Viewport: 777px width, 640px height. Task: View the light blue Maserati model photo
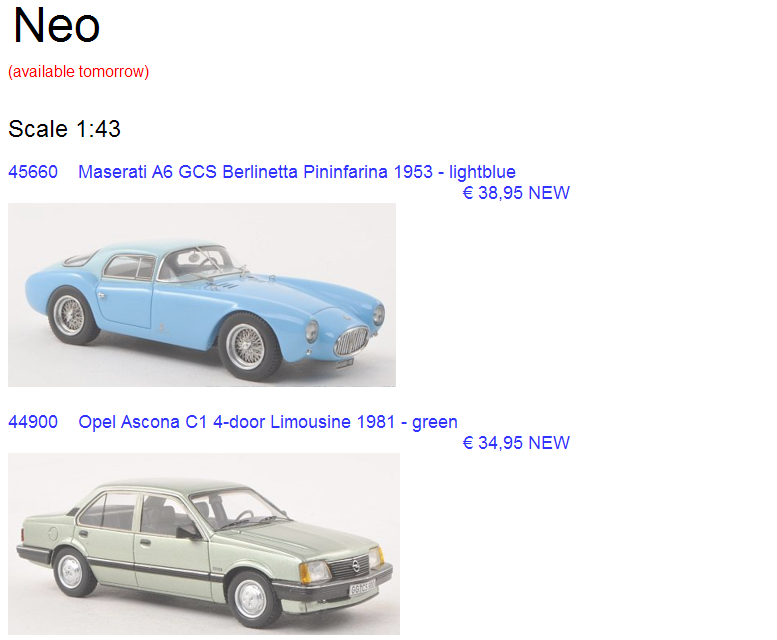[x=202, y=295]
